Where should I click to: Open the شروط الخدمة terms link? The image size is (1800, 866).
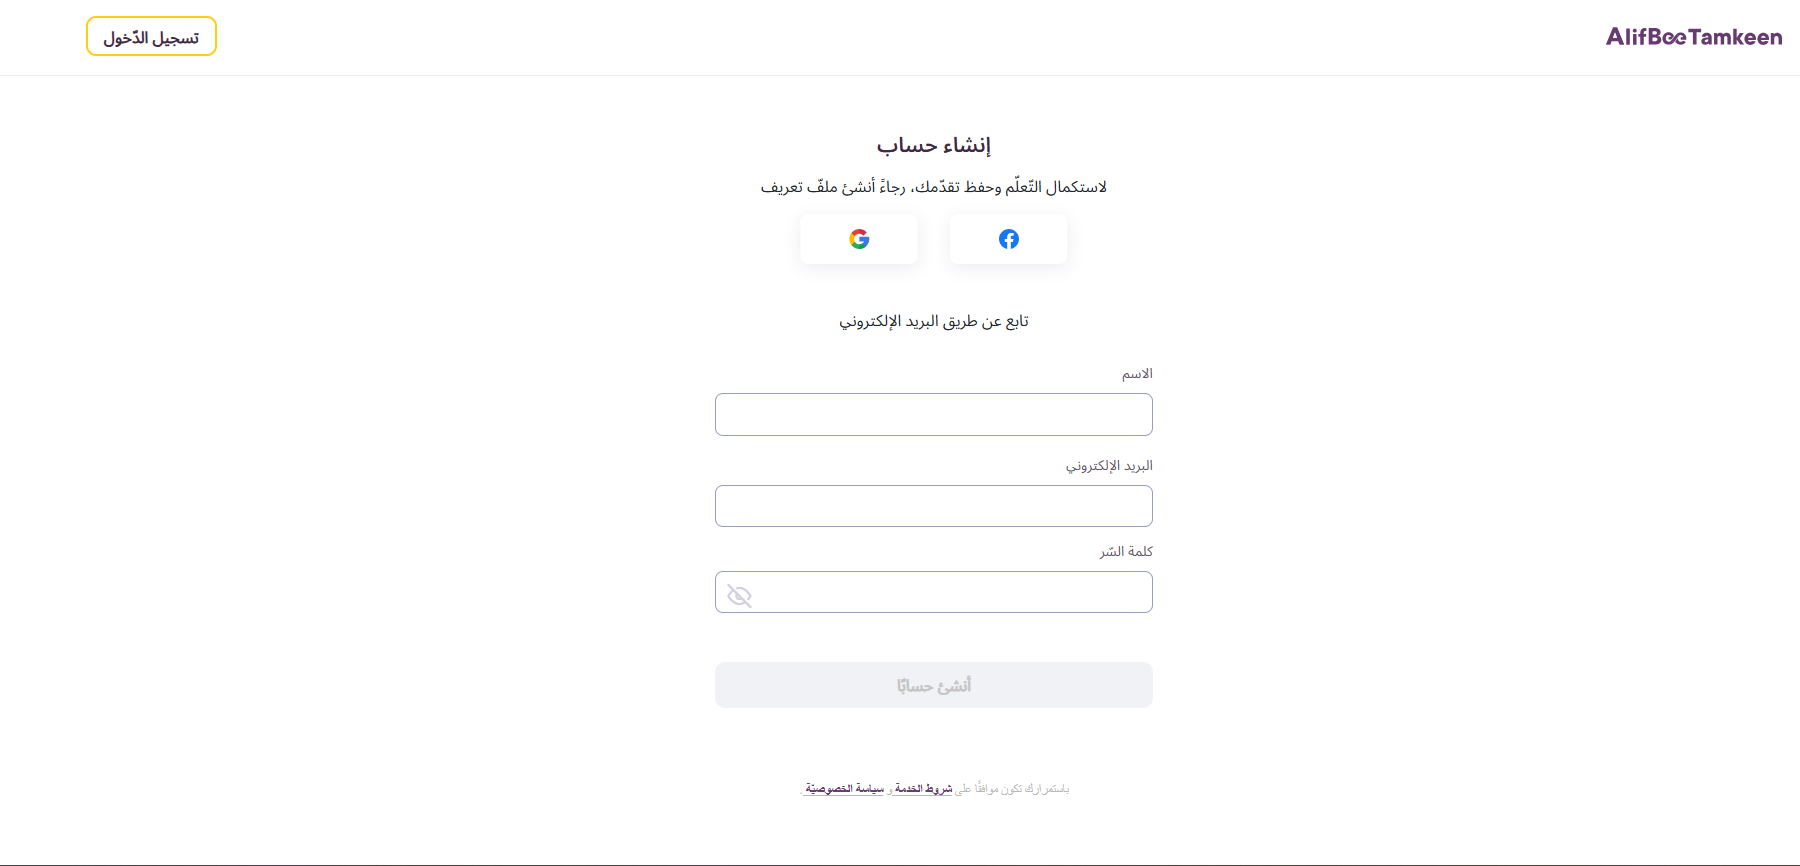(x=924, y=789)
